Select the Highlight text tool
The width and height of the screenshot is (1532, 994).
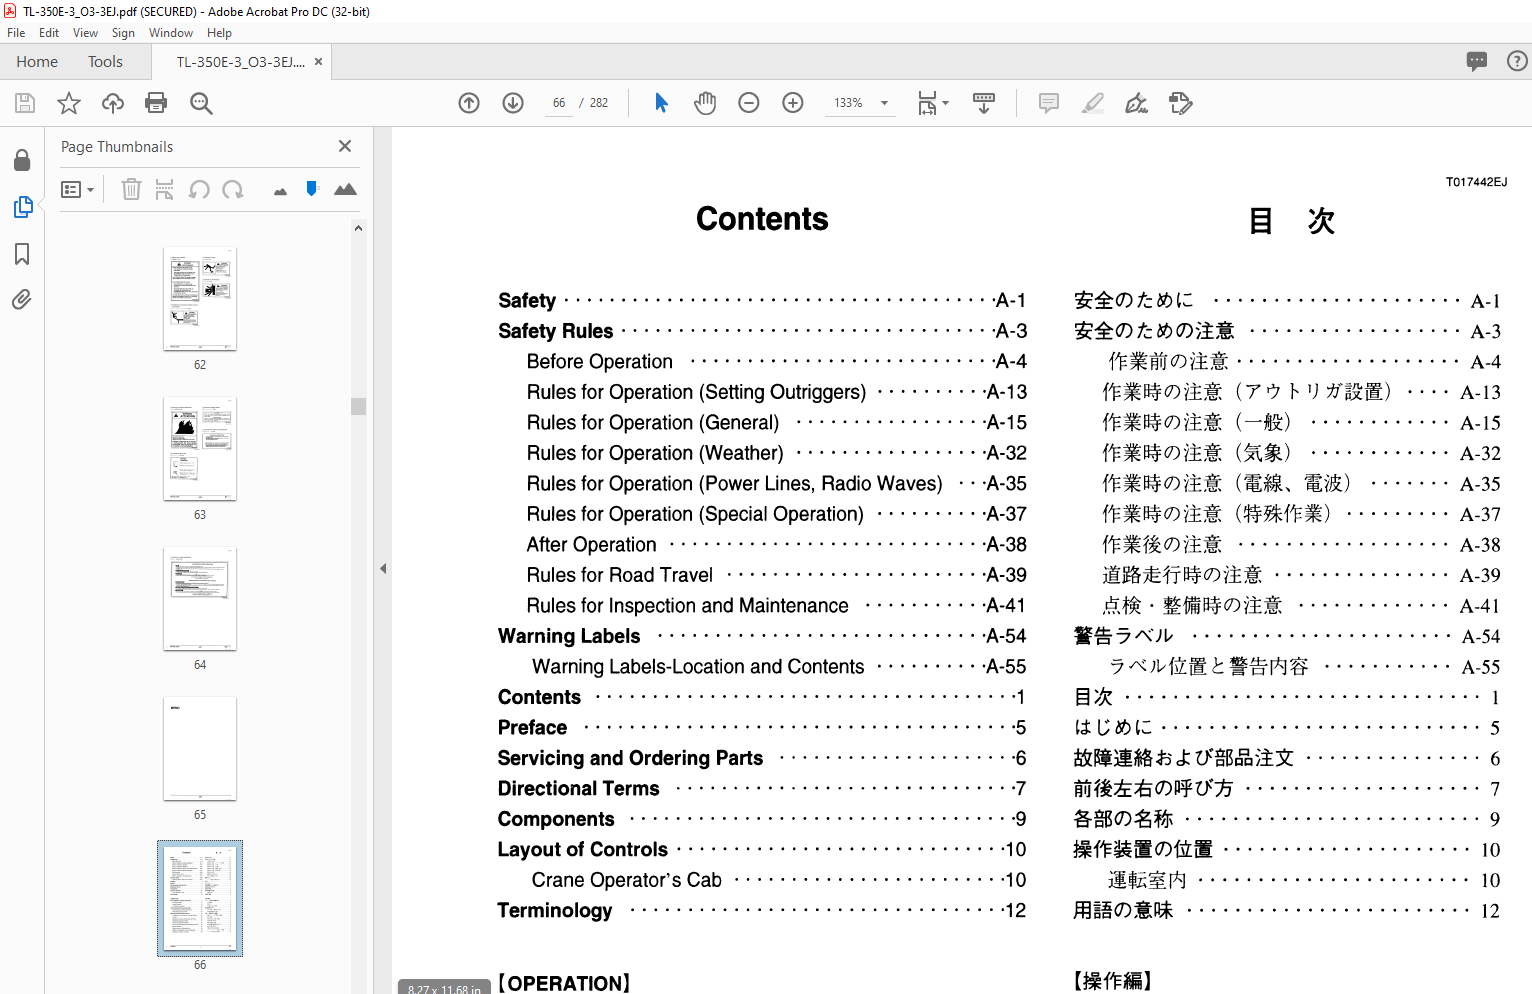coord(1093,103)
